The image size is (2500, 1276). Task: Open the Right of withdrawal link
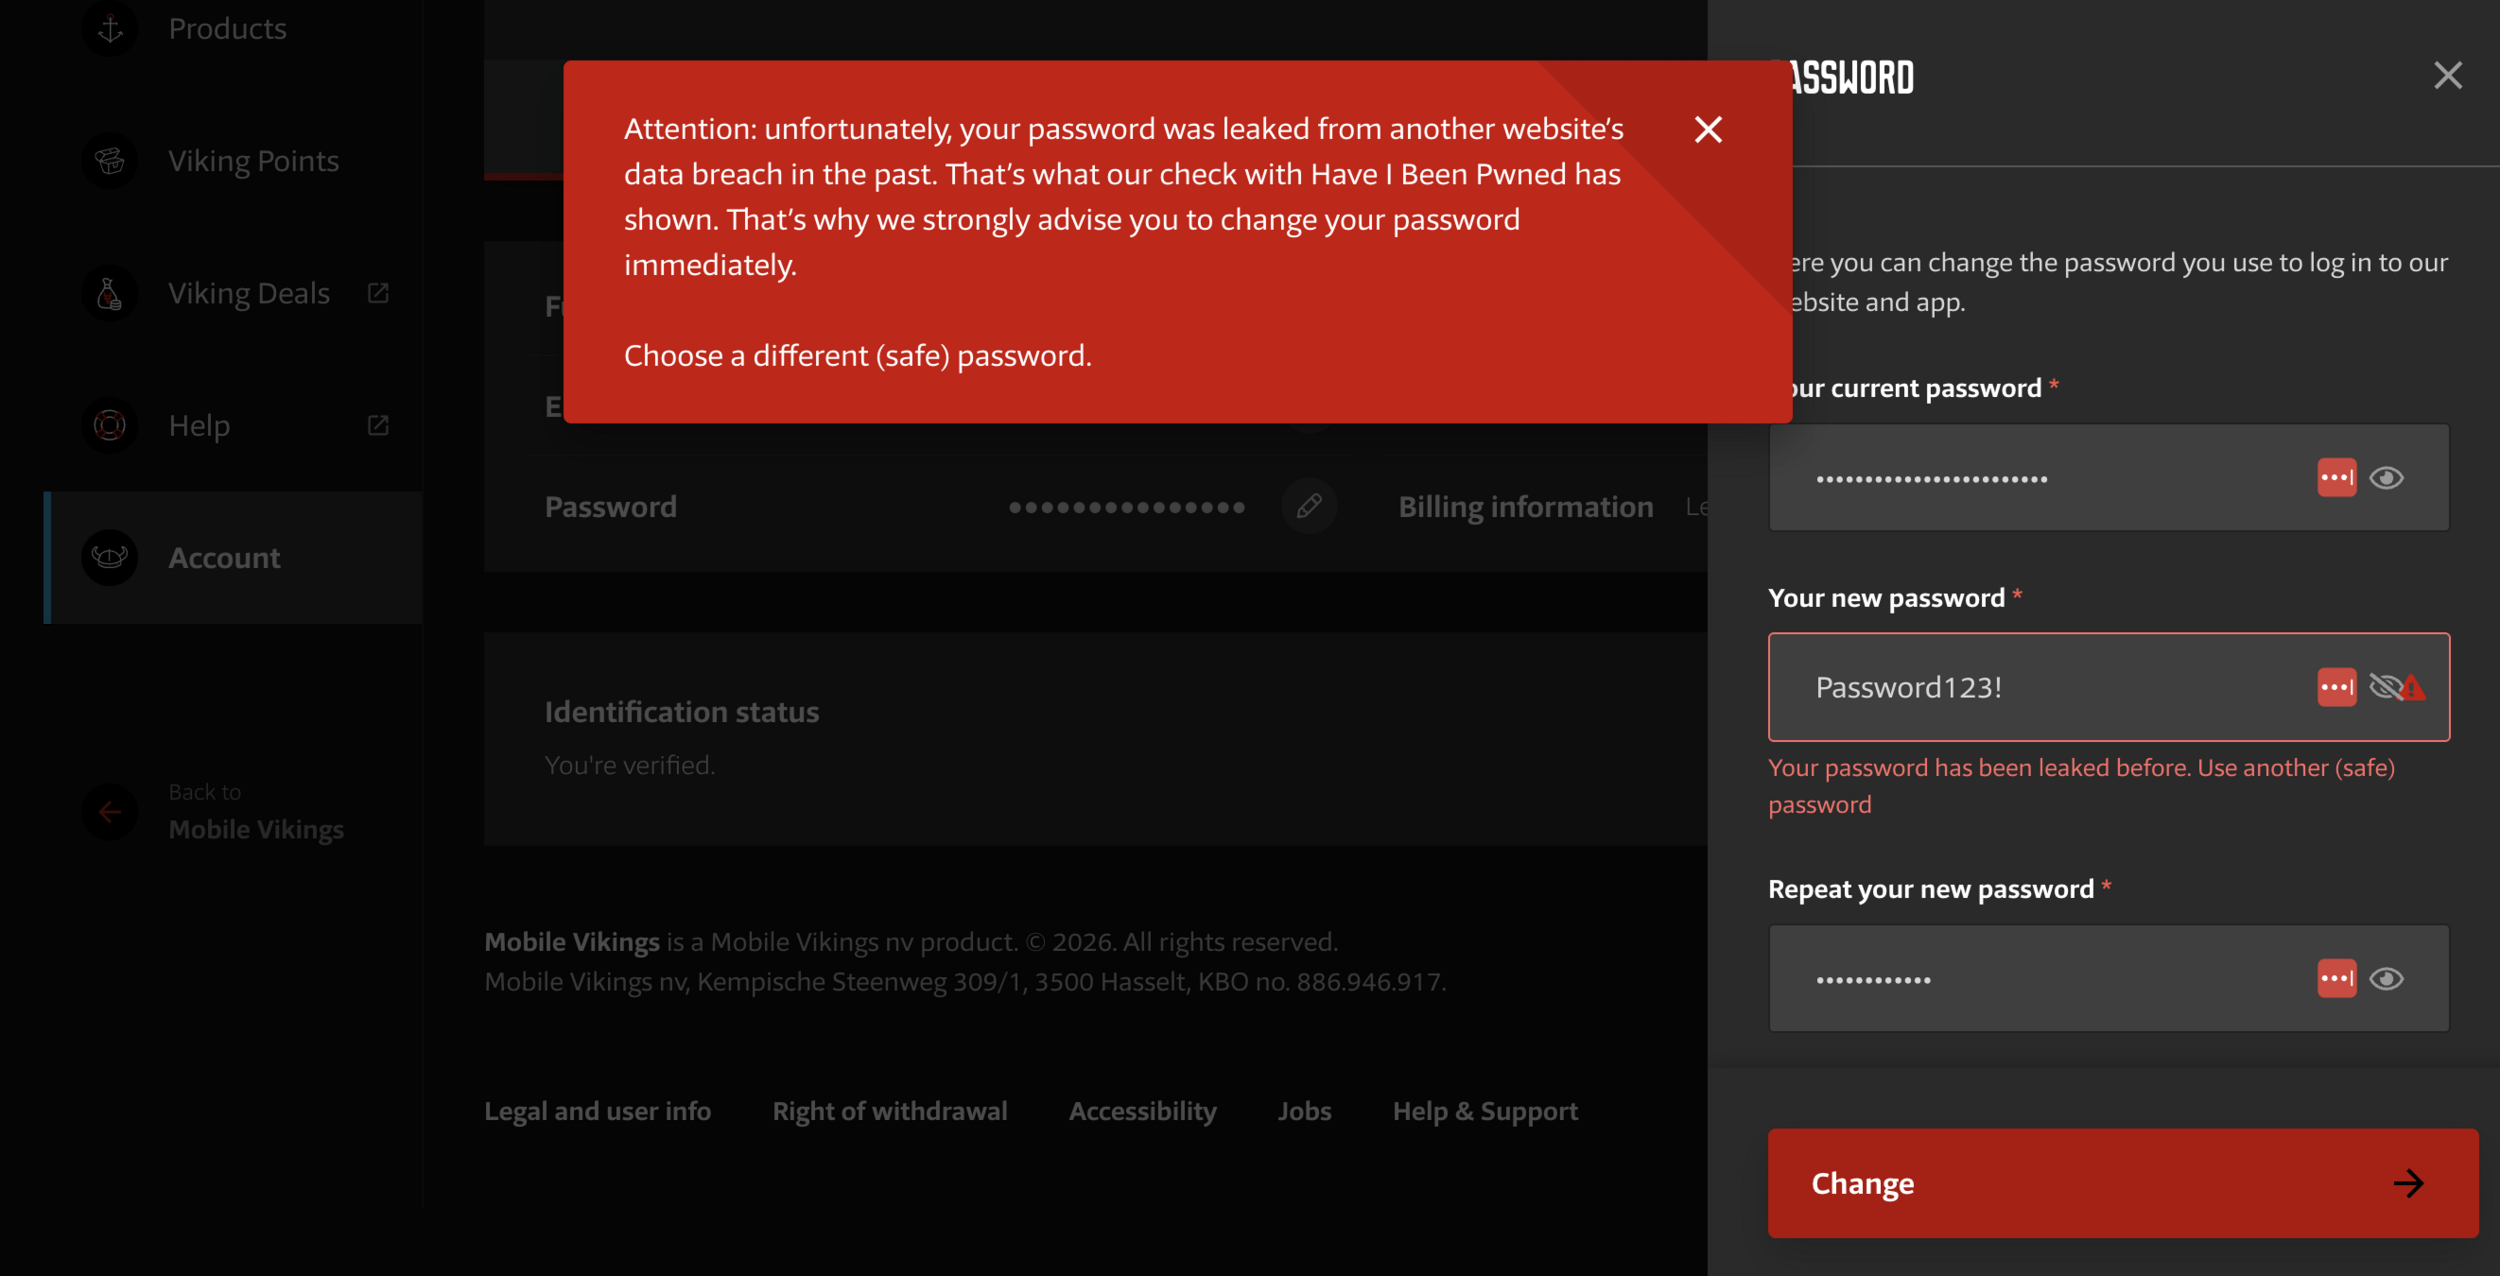coord(889,1111)
